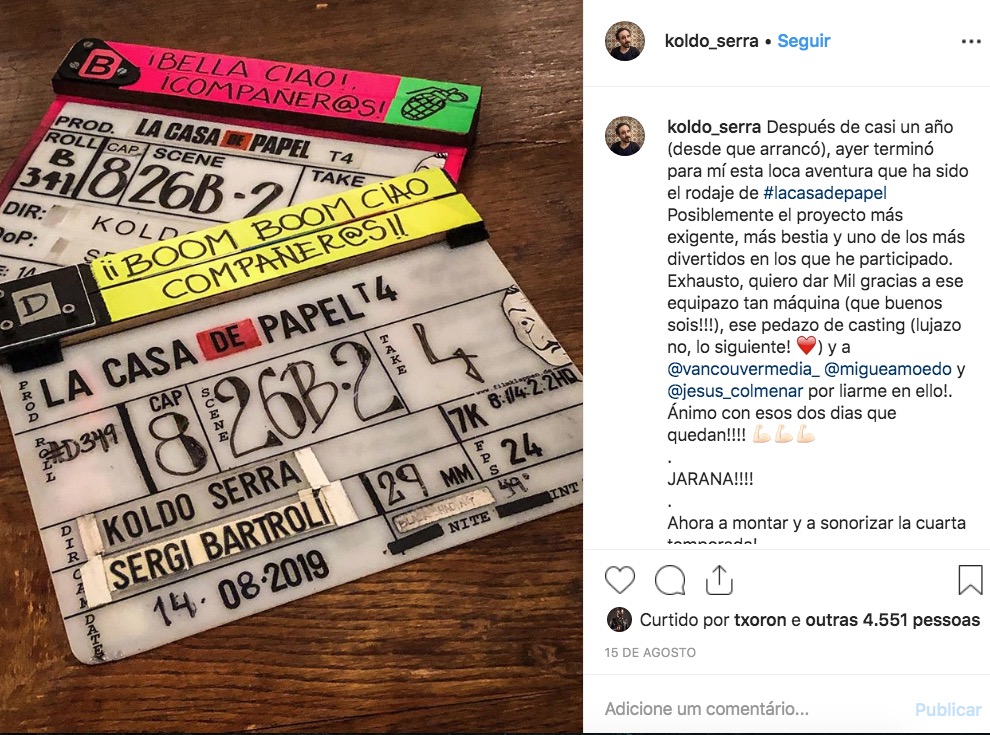Screen dimensions: 990x735
Task: Visit the @migueamoedo profile mention
Action: point(888,369)
